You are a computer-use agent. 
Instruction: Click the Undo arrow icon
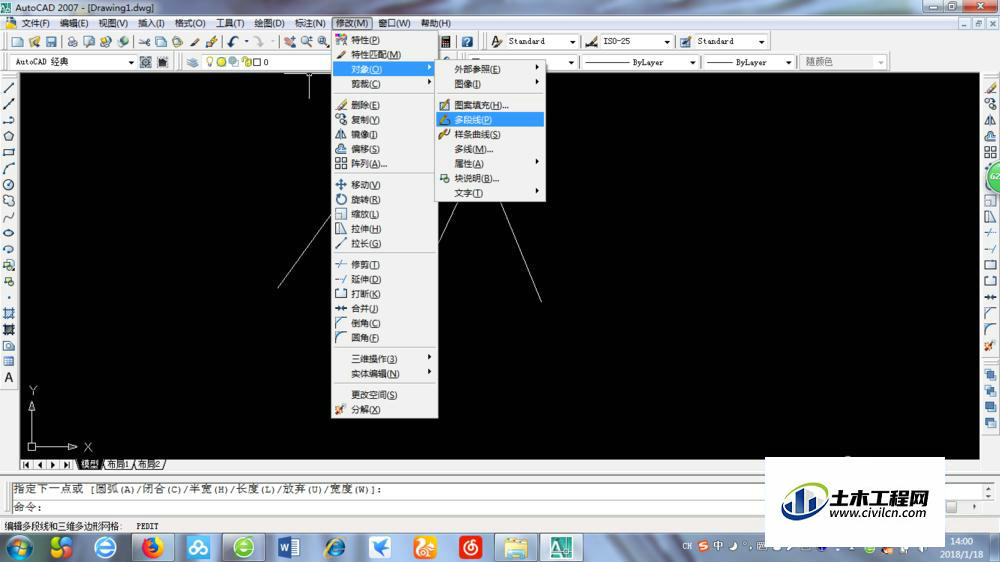tap(233, 41)
